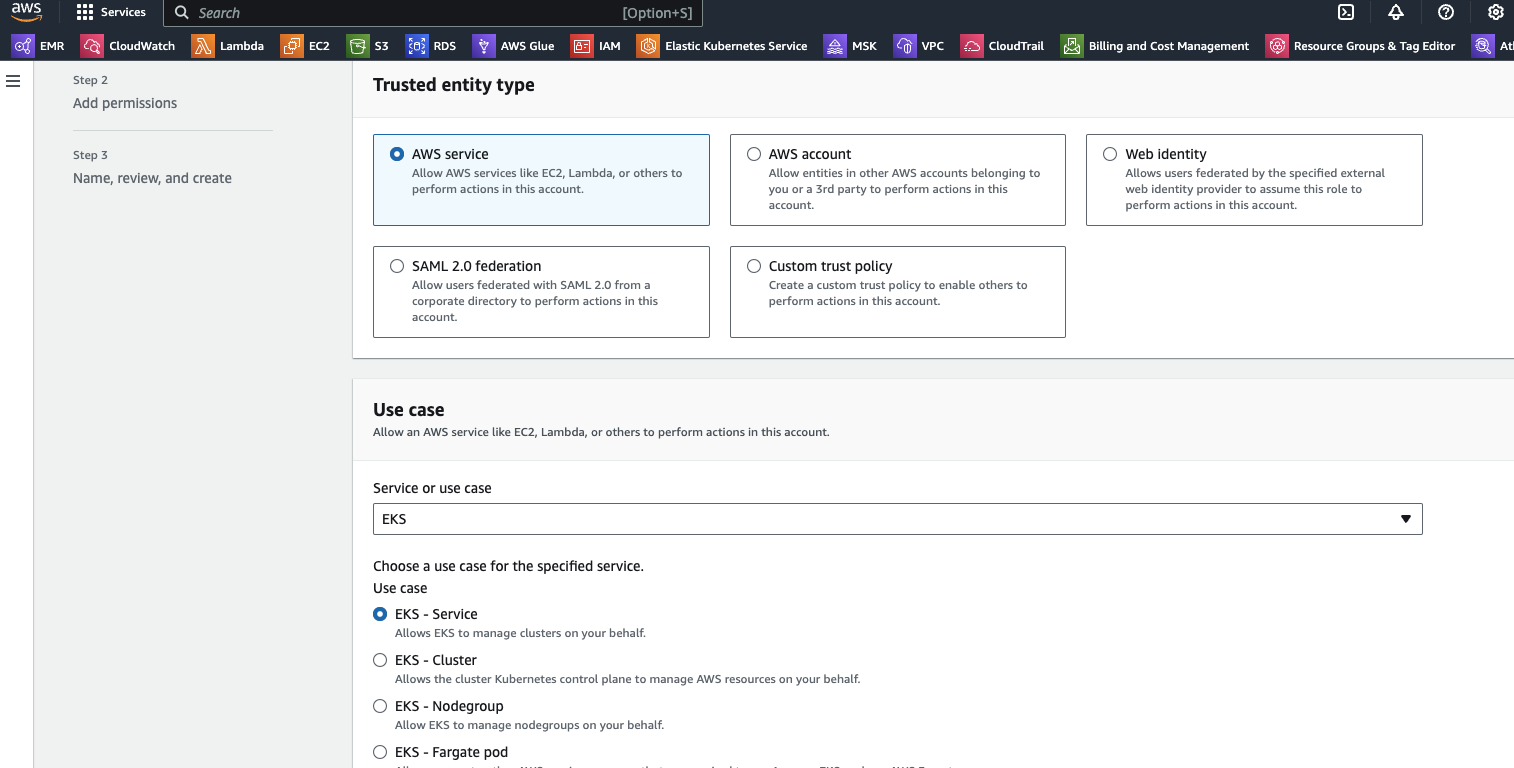The height and width of the screenshot is (768, 1514).
Task: Click the RDS service icon
Action: point(416,46)
